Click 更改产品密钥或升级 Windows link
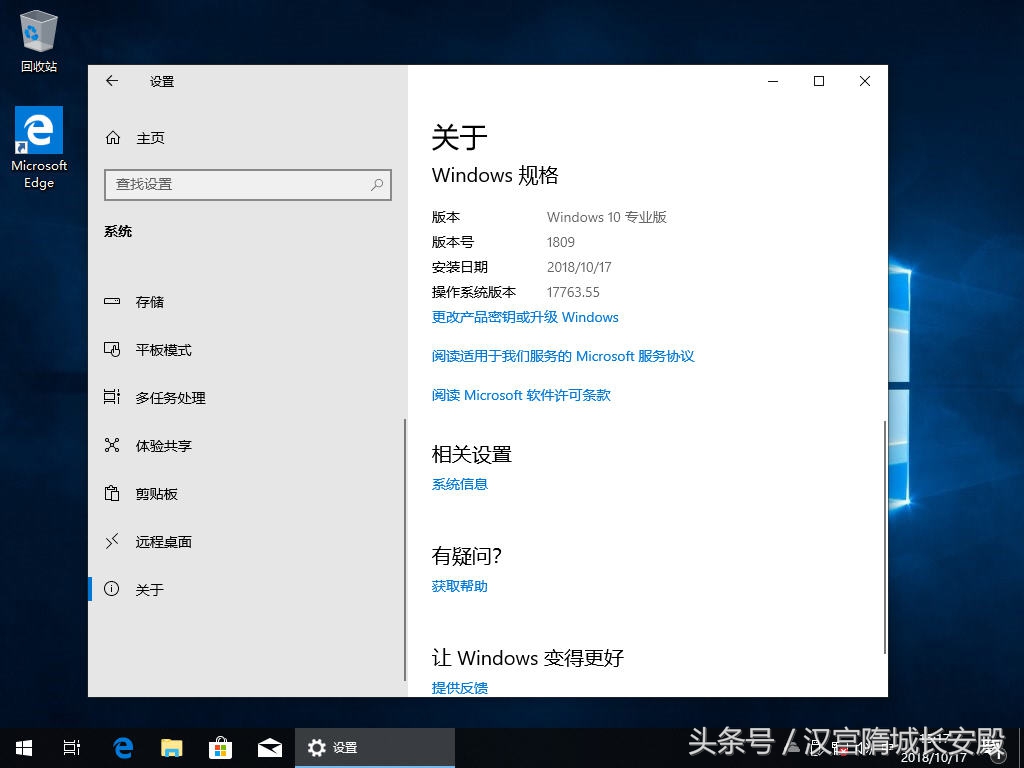 (525, 317)
